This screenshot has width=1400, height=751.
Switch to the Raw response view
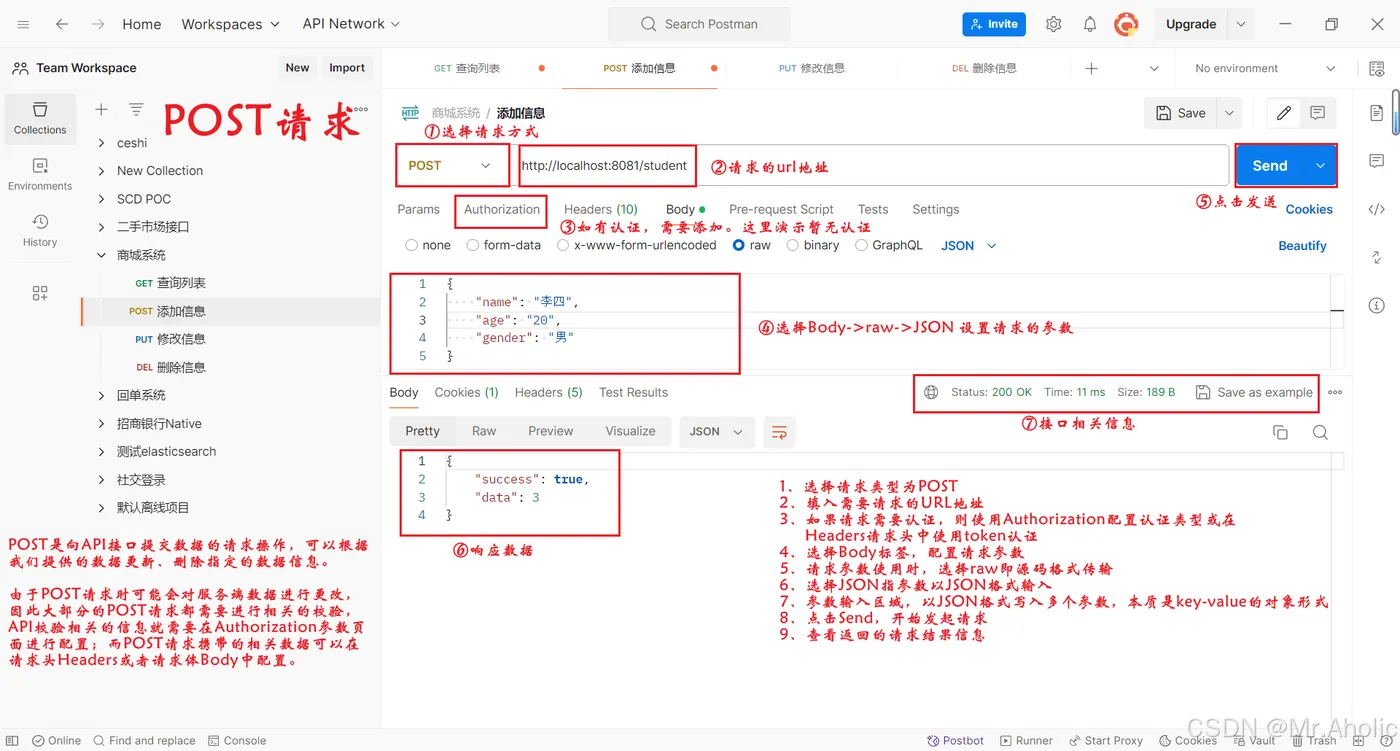click(484, 431)
